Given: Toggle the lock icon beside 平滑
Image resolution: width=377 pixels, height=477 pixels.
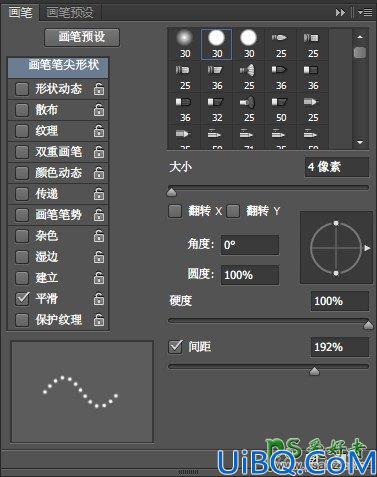Looking at the screenshot, I should click(99, 299).
